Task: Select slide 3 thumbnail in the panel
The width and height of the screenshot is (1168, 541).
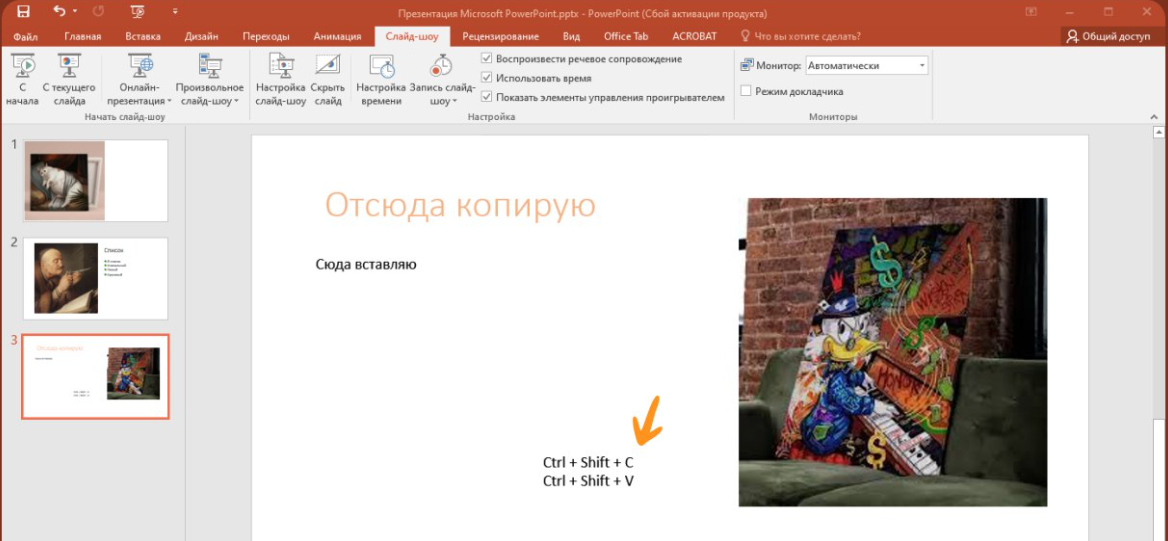Action: (x=96, y=376)
